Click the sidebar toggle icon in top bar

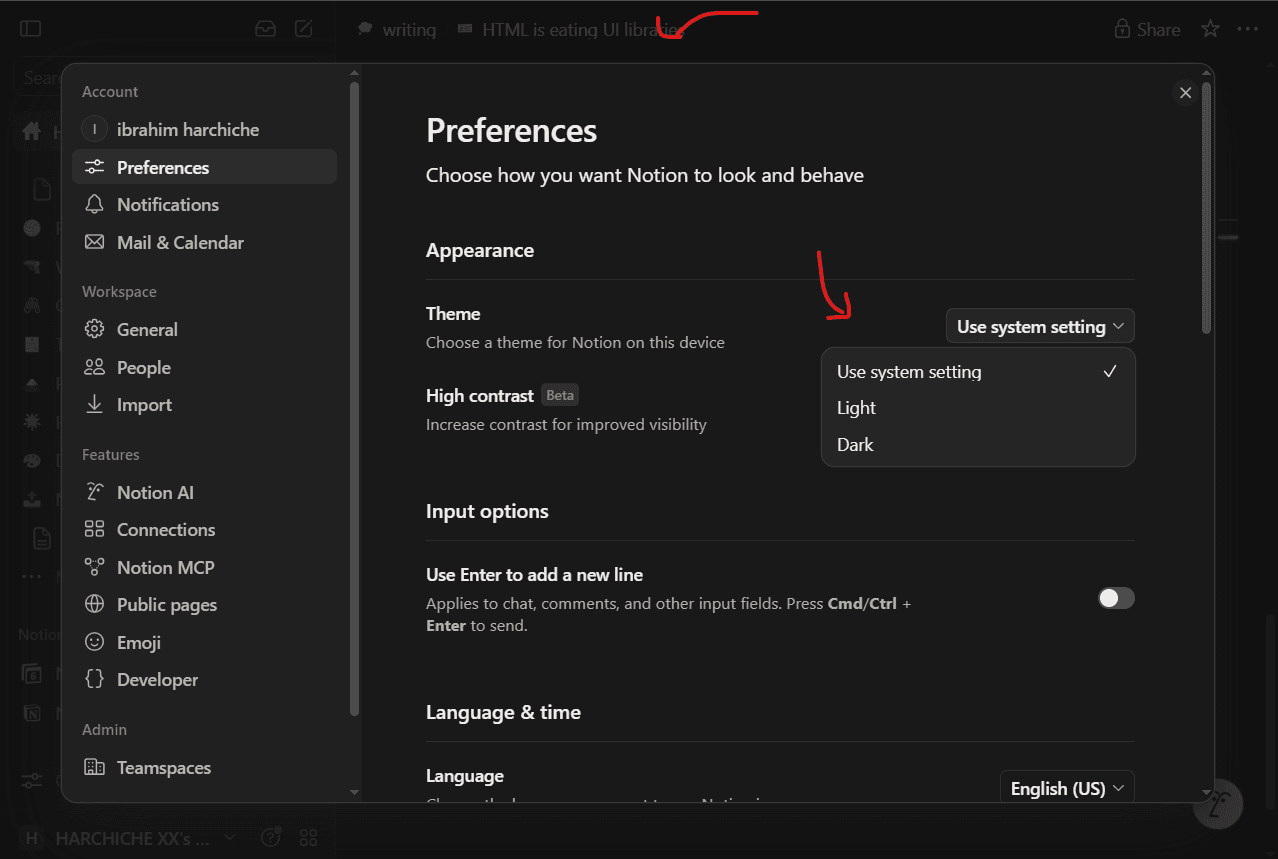[x=31, y=29]
